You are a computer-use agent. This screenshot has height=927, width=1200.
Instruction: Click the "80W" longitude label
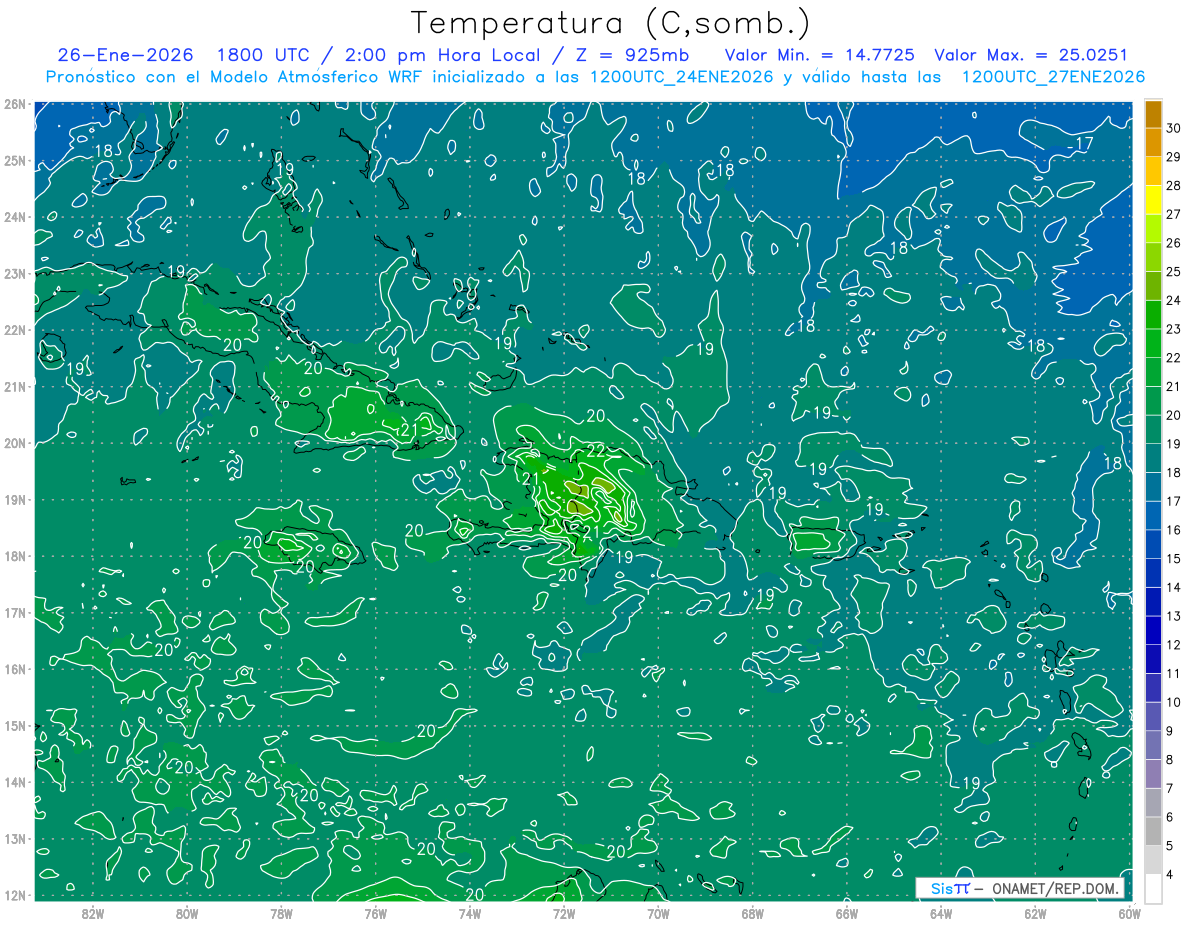tap(187, 913)
